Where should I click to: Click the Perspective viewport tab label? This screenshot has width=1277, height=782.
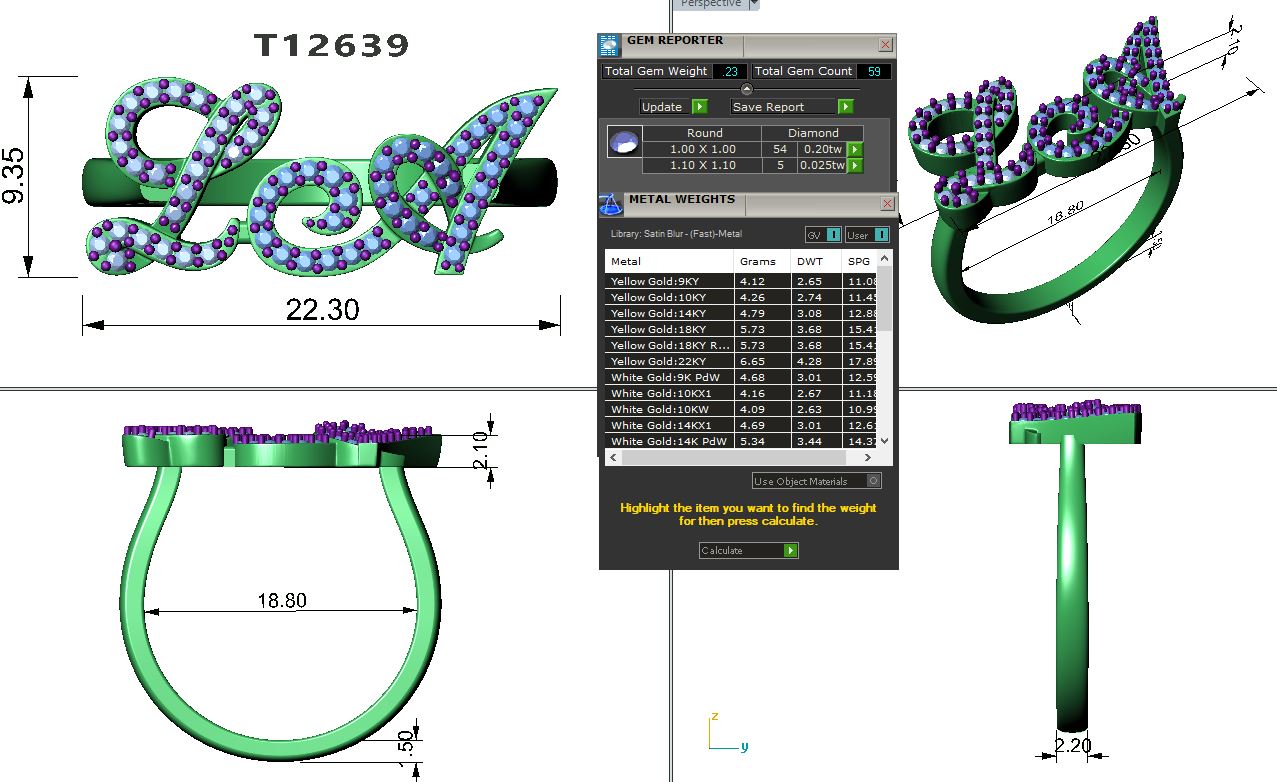(711, 4)
